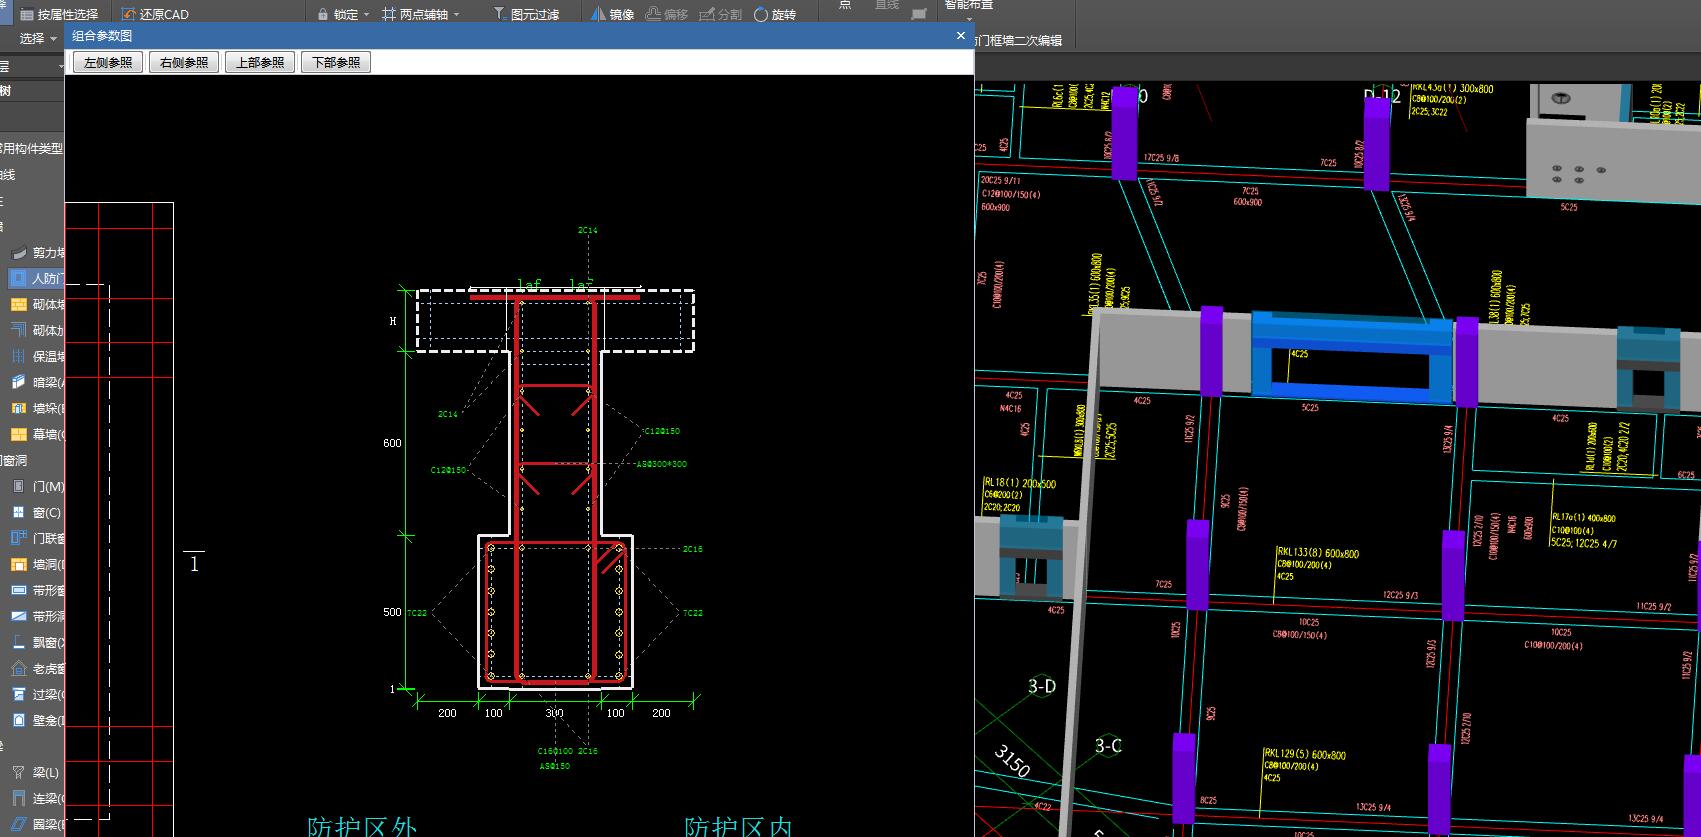The width and height of the screenshot is (1701, 837).
Task: Select 剪力墙 component in tree
Action: 37,253
